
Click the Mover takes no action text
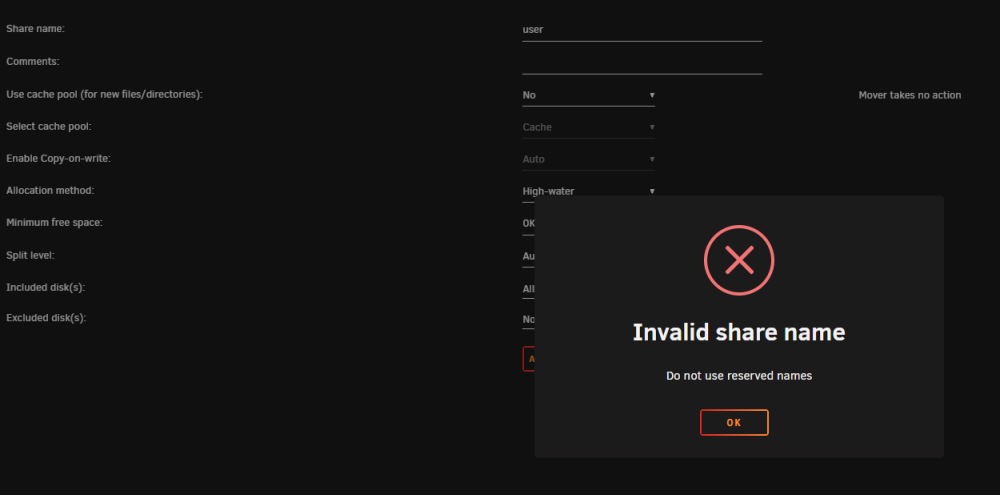909,95
